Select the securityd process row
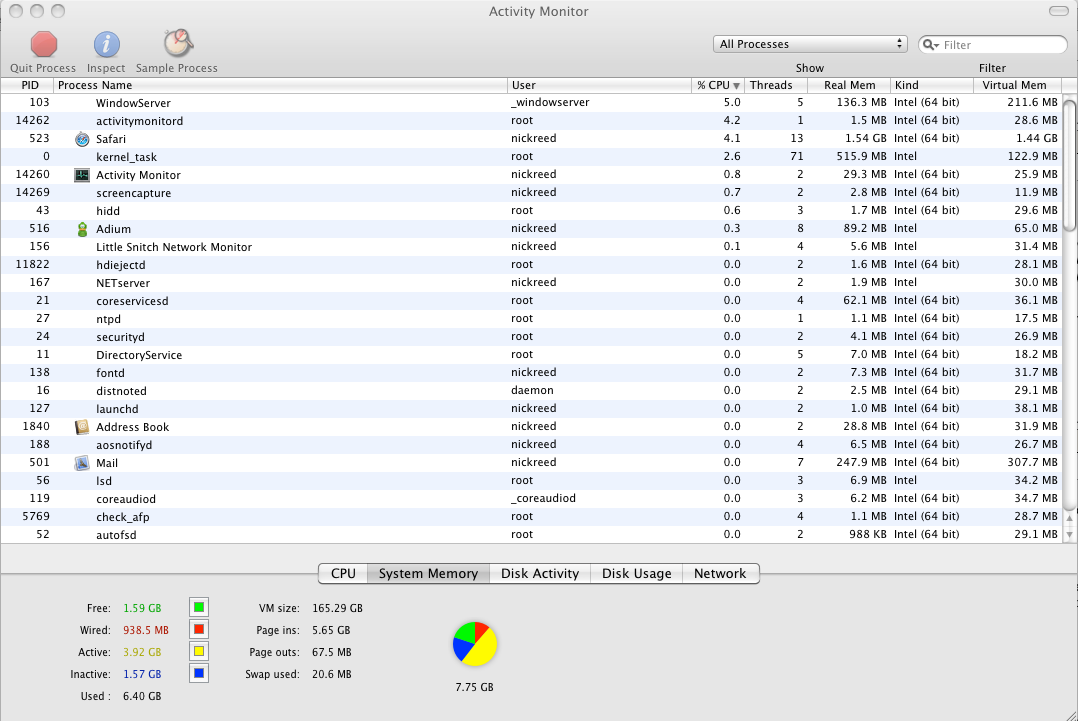This screenshot has height=721, width=1078. point(531,337)
